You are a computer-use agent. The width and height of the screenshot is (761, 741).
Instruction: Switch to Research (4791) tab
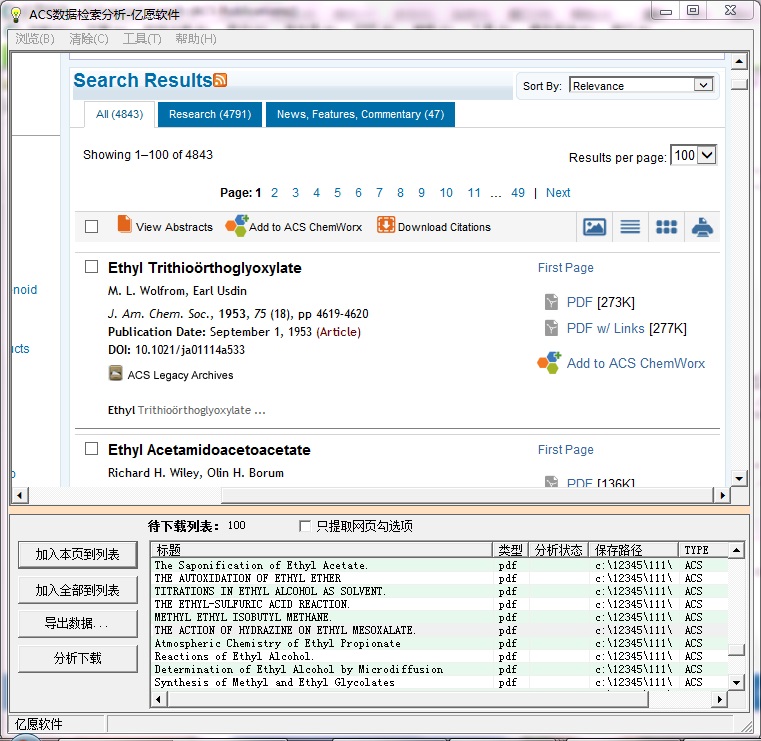[210, 115]
